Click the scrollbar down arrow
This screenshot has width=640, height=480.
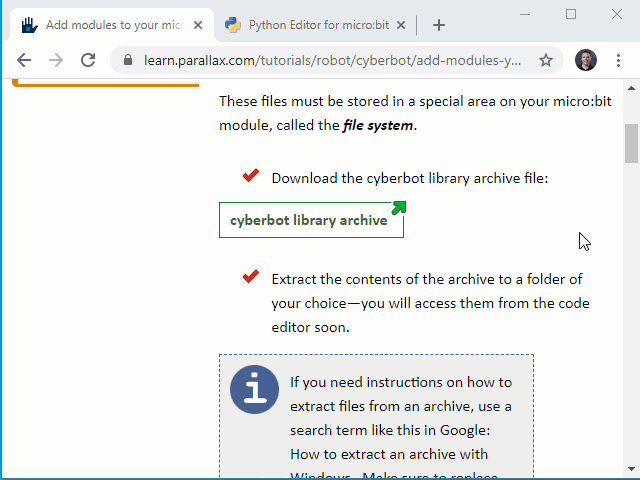point(631,469)
